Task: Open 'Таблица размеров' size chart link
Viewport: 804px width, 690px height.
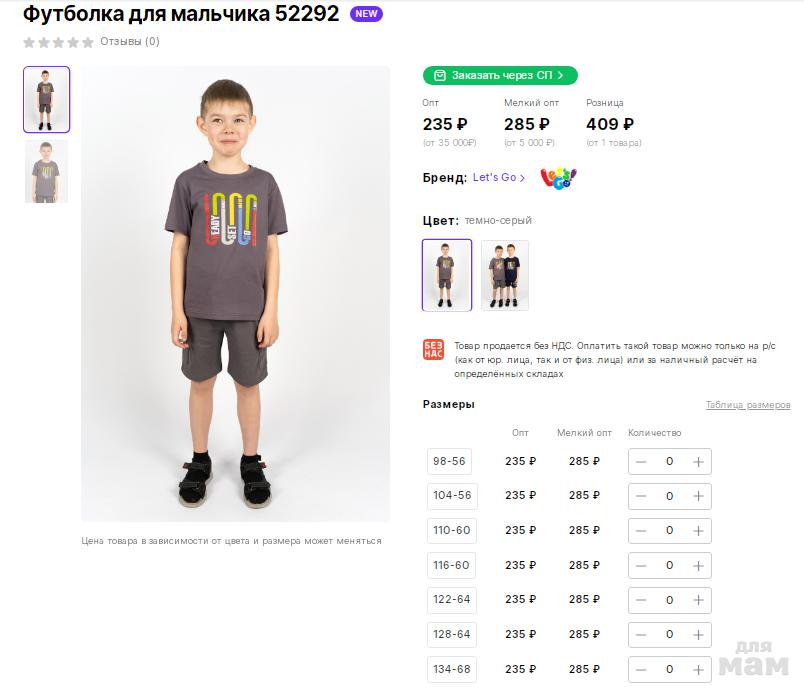Action: 747,405
